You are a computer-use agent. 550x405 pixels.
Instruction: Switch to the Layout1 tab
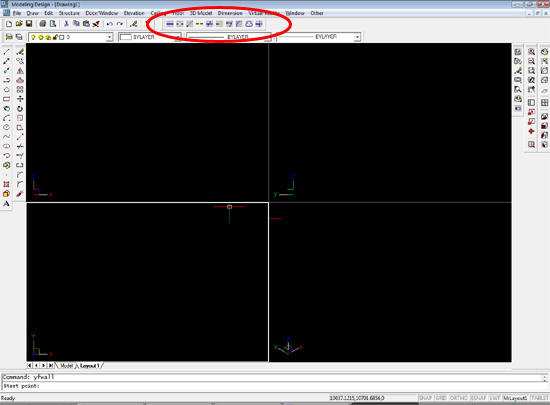tap(89, 365)
